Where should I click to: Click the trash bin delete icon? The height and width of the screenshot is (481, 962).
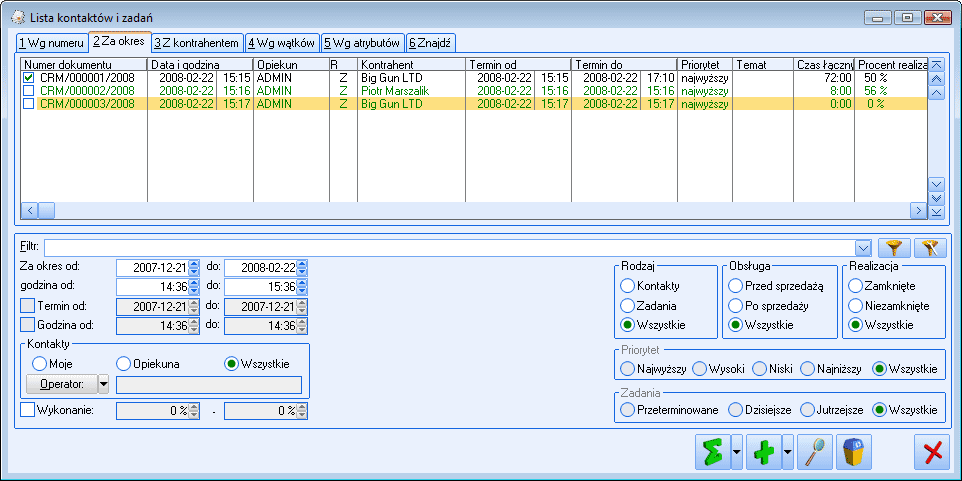click(x=855, y=453)
